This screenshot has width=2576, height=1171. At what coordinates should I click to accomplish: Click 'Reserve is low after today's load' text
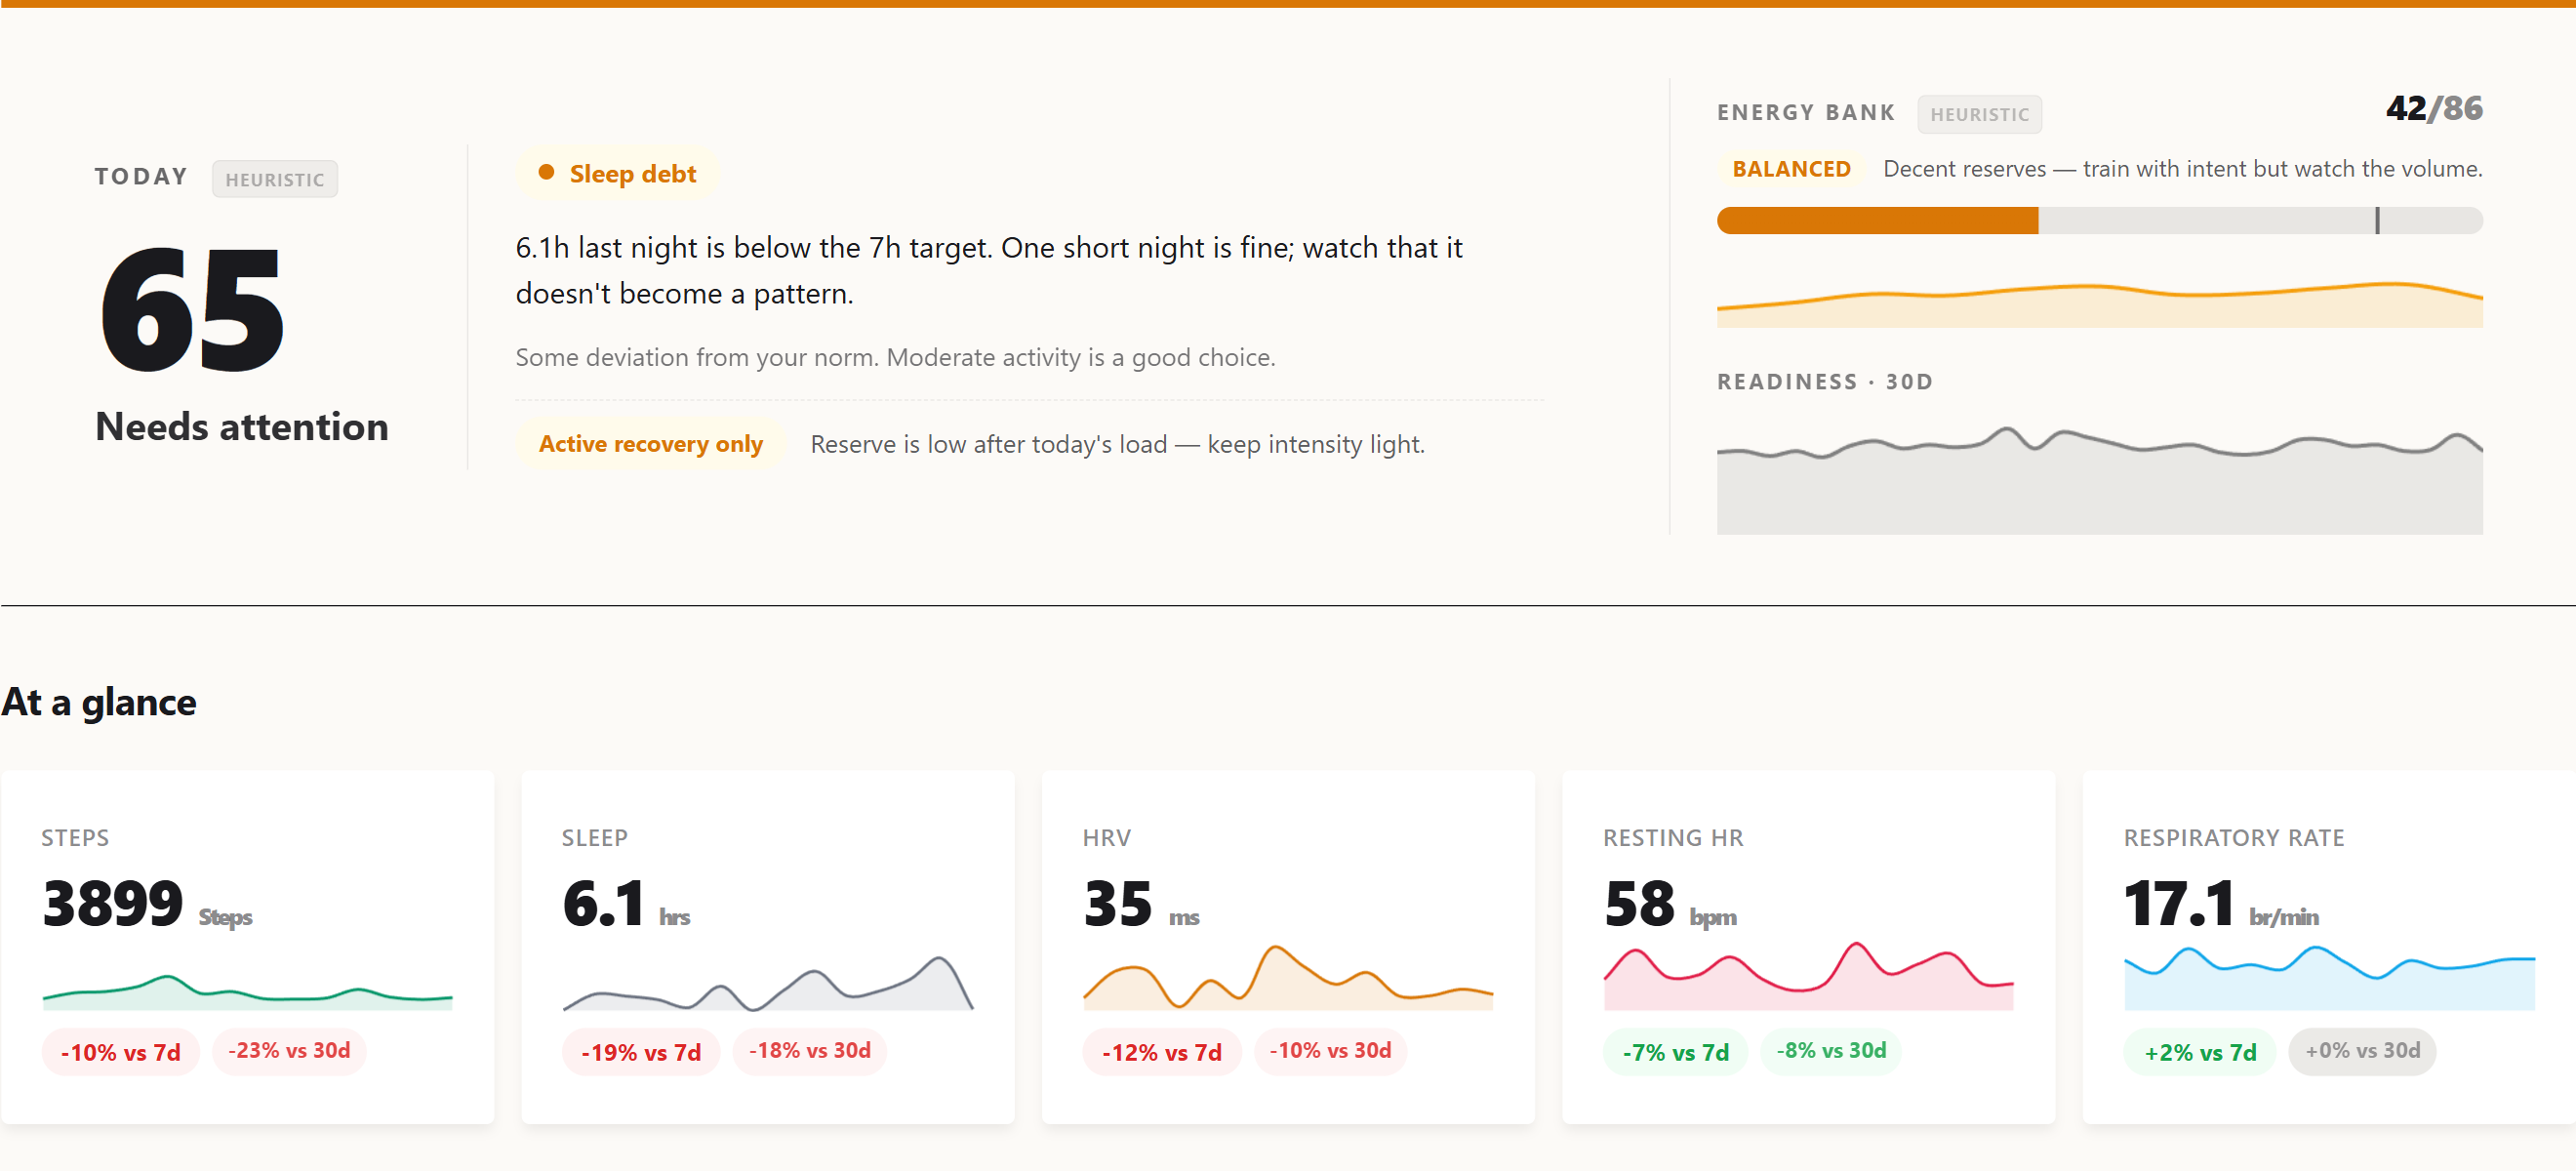coord(1117,444)
